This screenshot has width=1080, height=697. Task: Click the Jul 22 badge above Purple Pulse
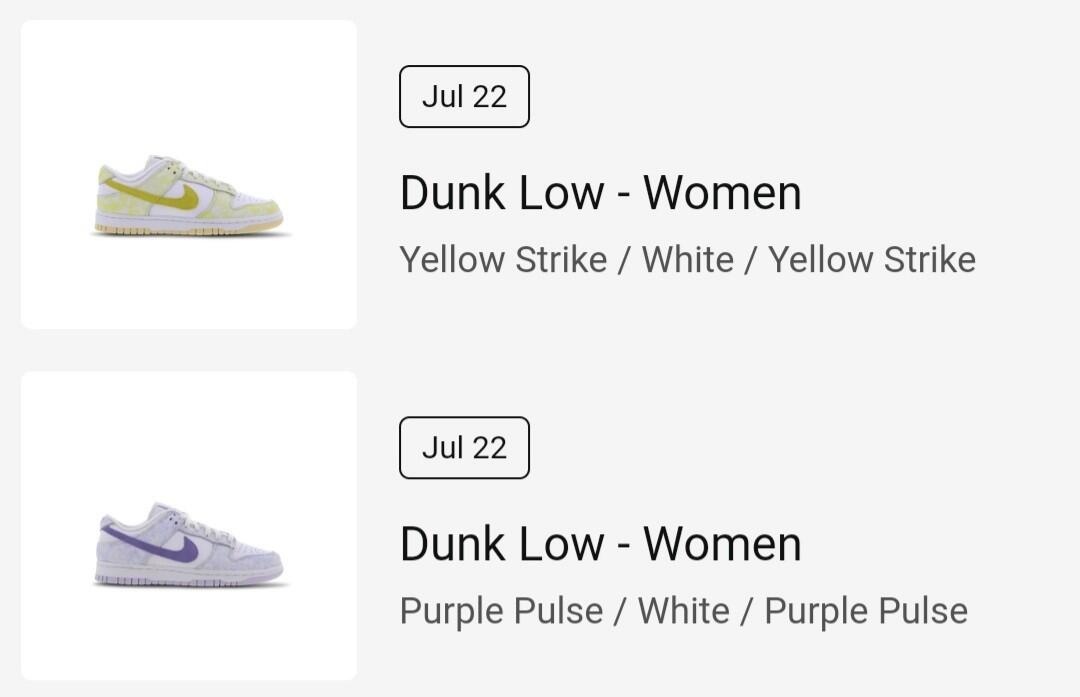[464, 448]
